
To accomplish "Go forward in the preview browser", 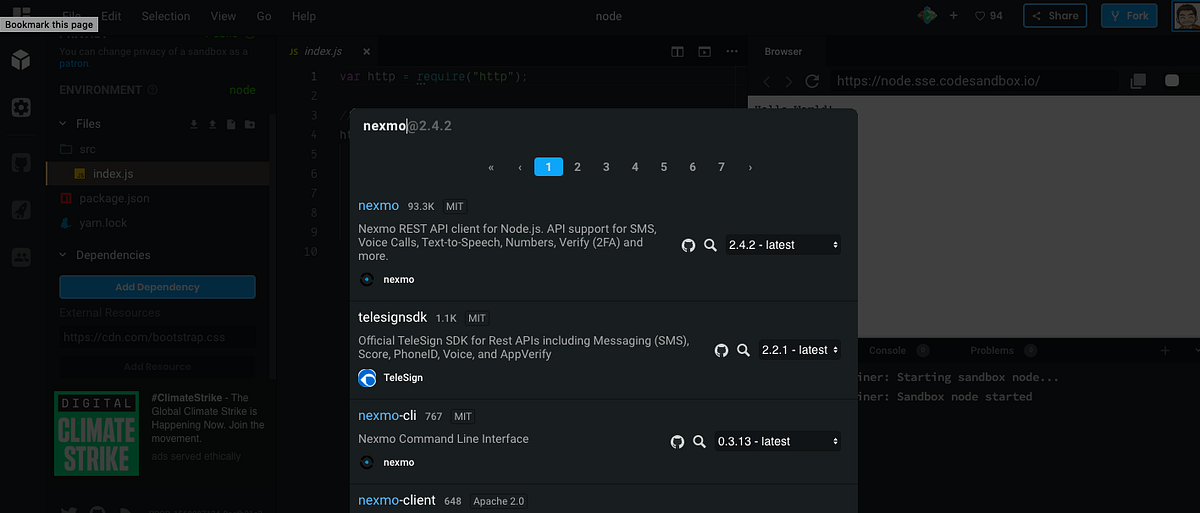I will pos(789,81).
